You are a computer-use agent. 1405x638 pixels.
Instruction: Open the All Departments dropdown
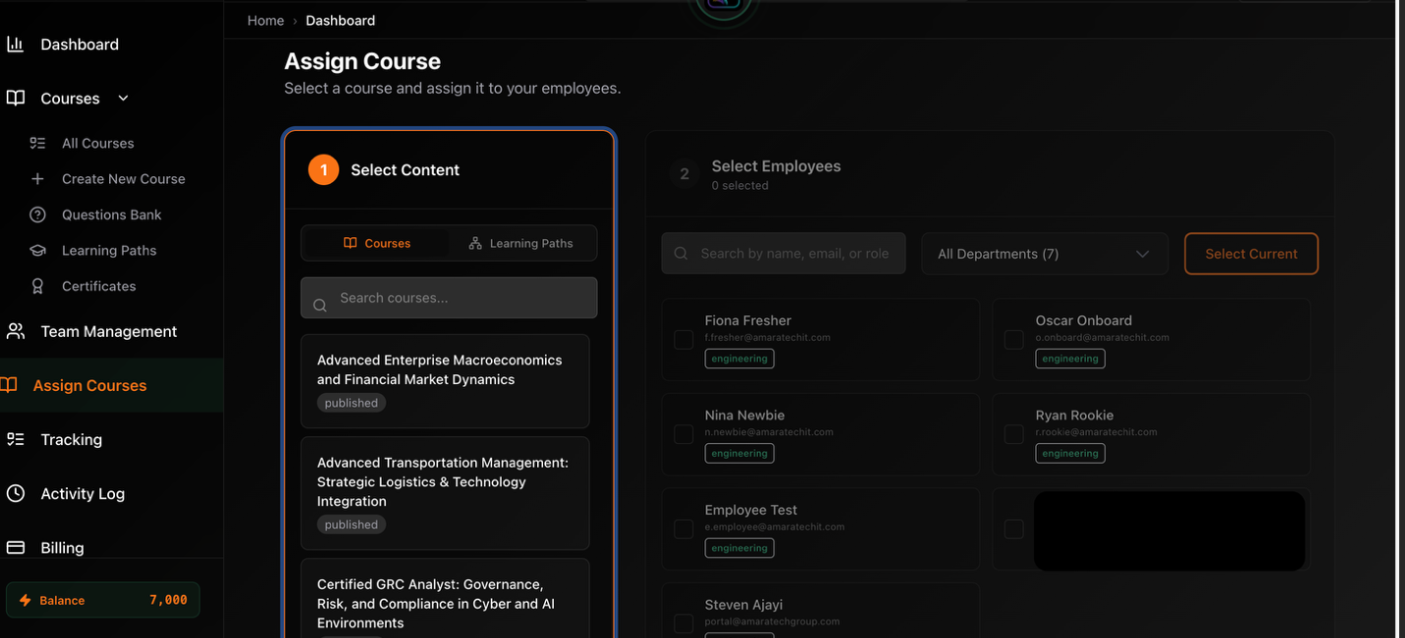click(x=1044, y=253)
